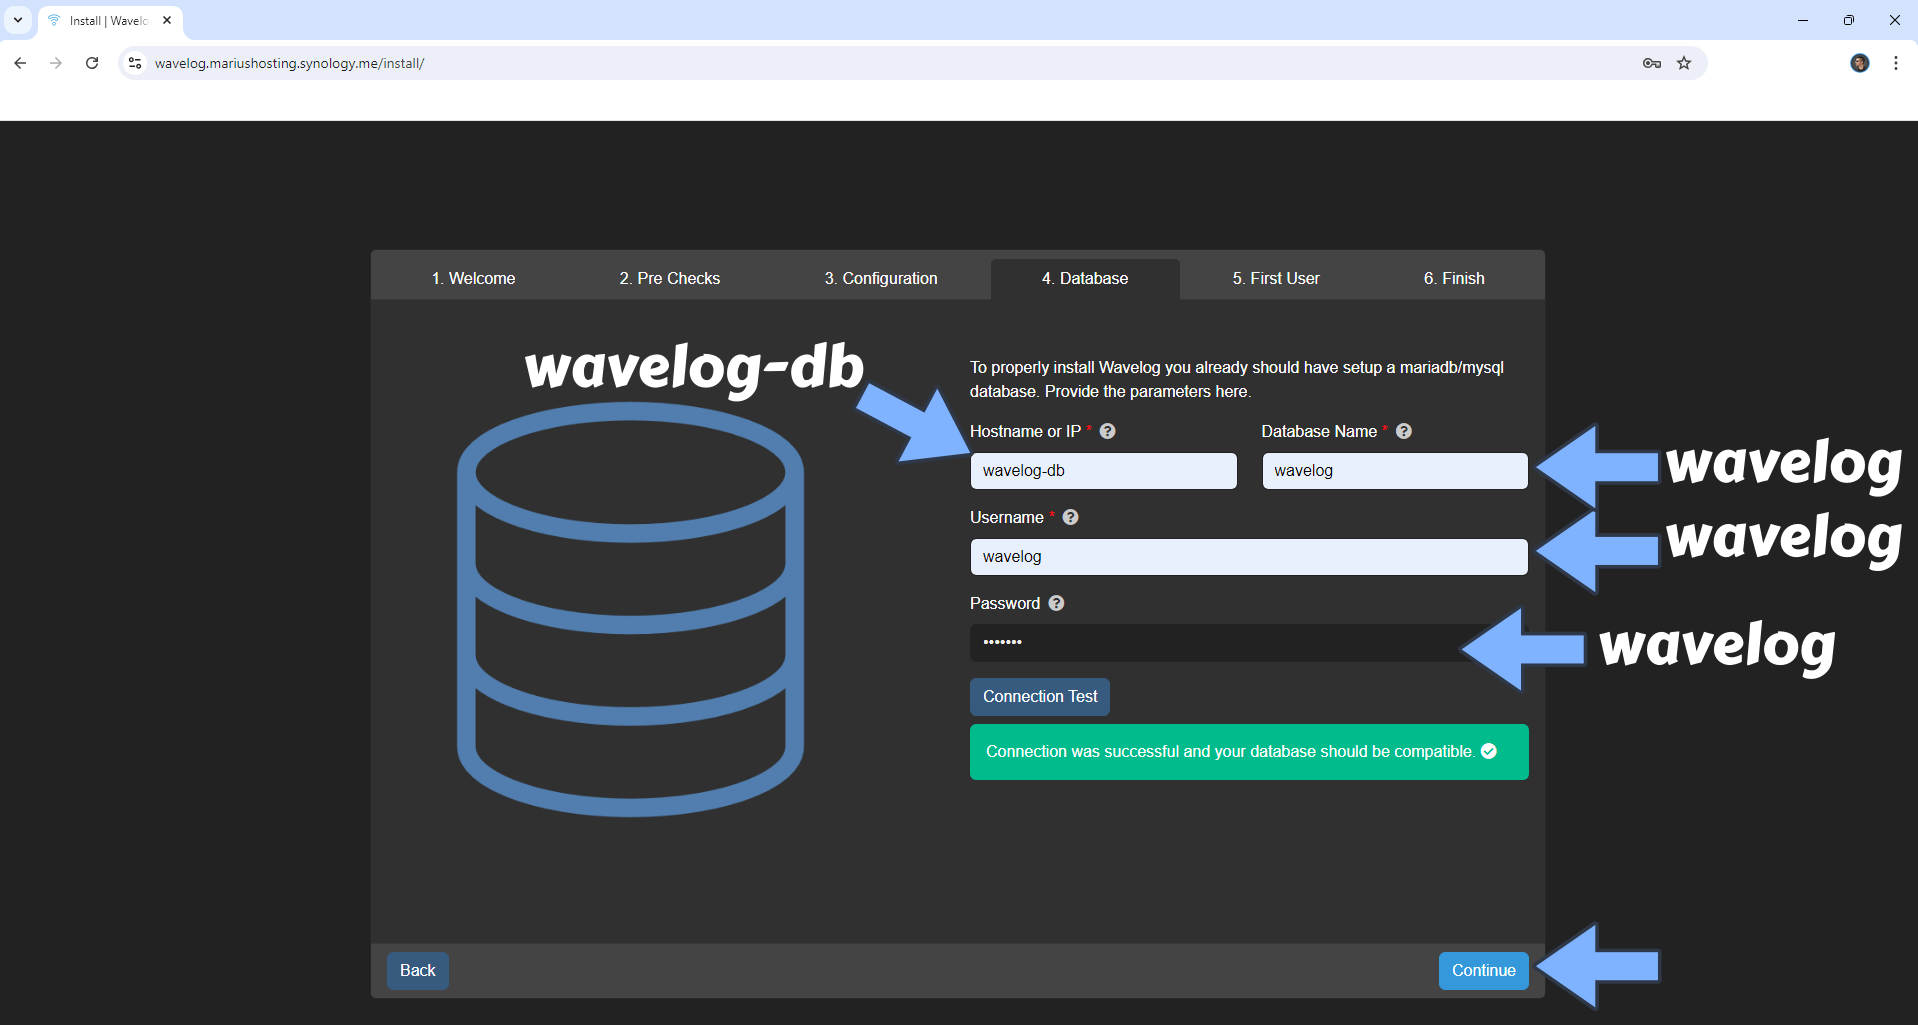Restore down the browser window
This screenshot has width=1918, height=1025.
pos(1849,20)
